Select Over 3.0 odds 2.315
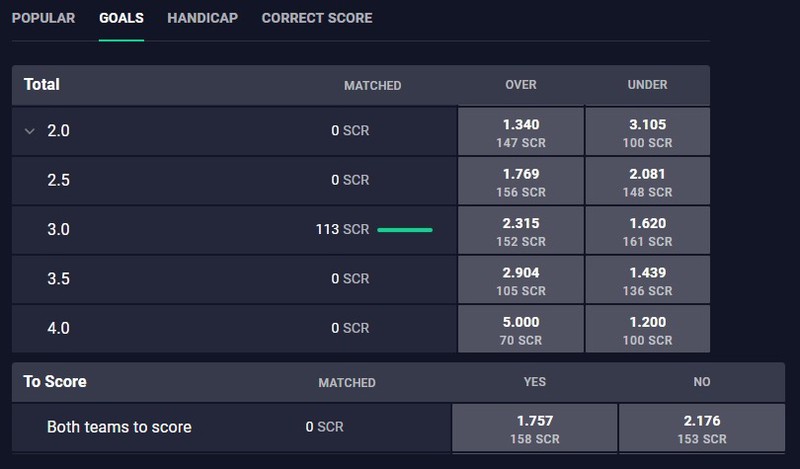 coord(520,230)
